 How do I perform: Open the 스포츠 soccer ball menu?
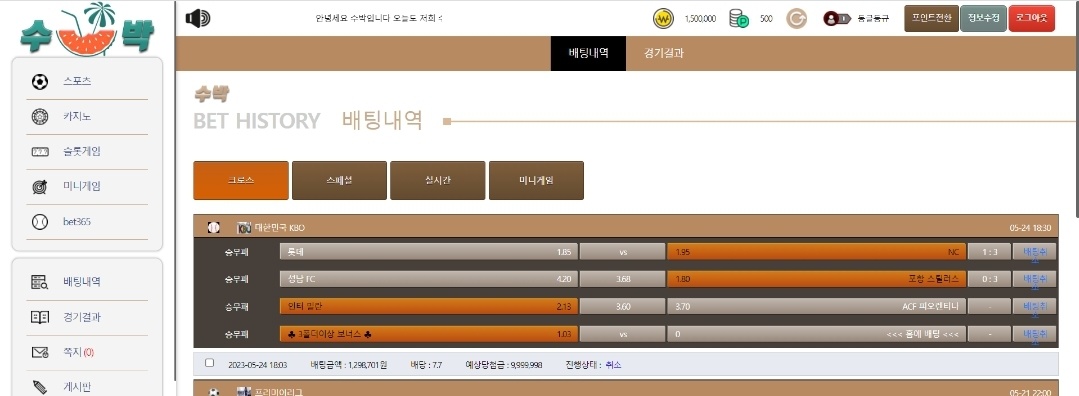tap(40, 82)
